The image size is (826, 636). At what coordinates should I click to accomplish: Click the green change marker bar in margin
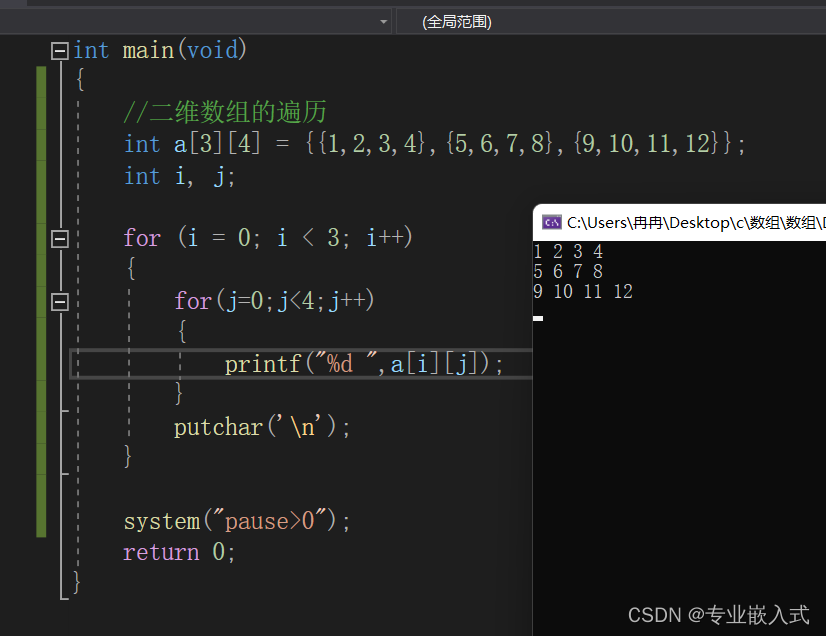pos(41,300)
